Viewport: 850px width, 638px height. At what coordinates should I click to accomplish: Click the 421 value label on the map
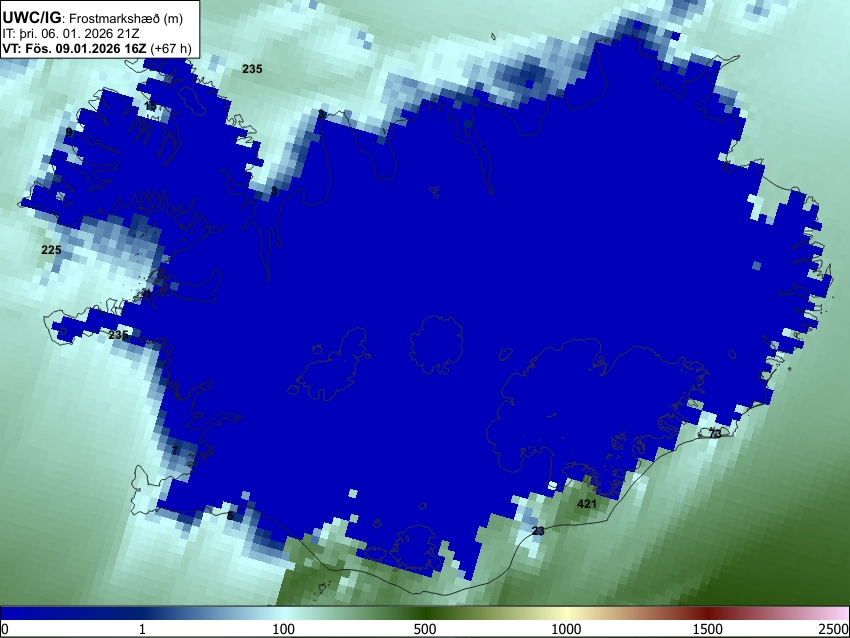[x=587, y=504]
